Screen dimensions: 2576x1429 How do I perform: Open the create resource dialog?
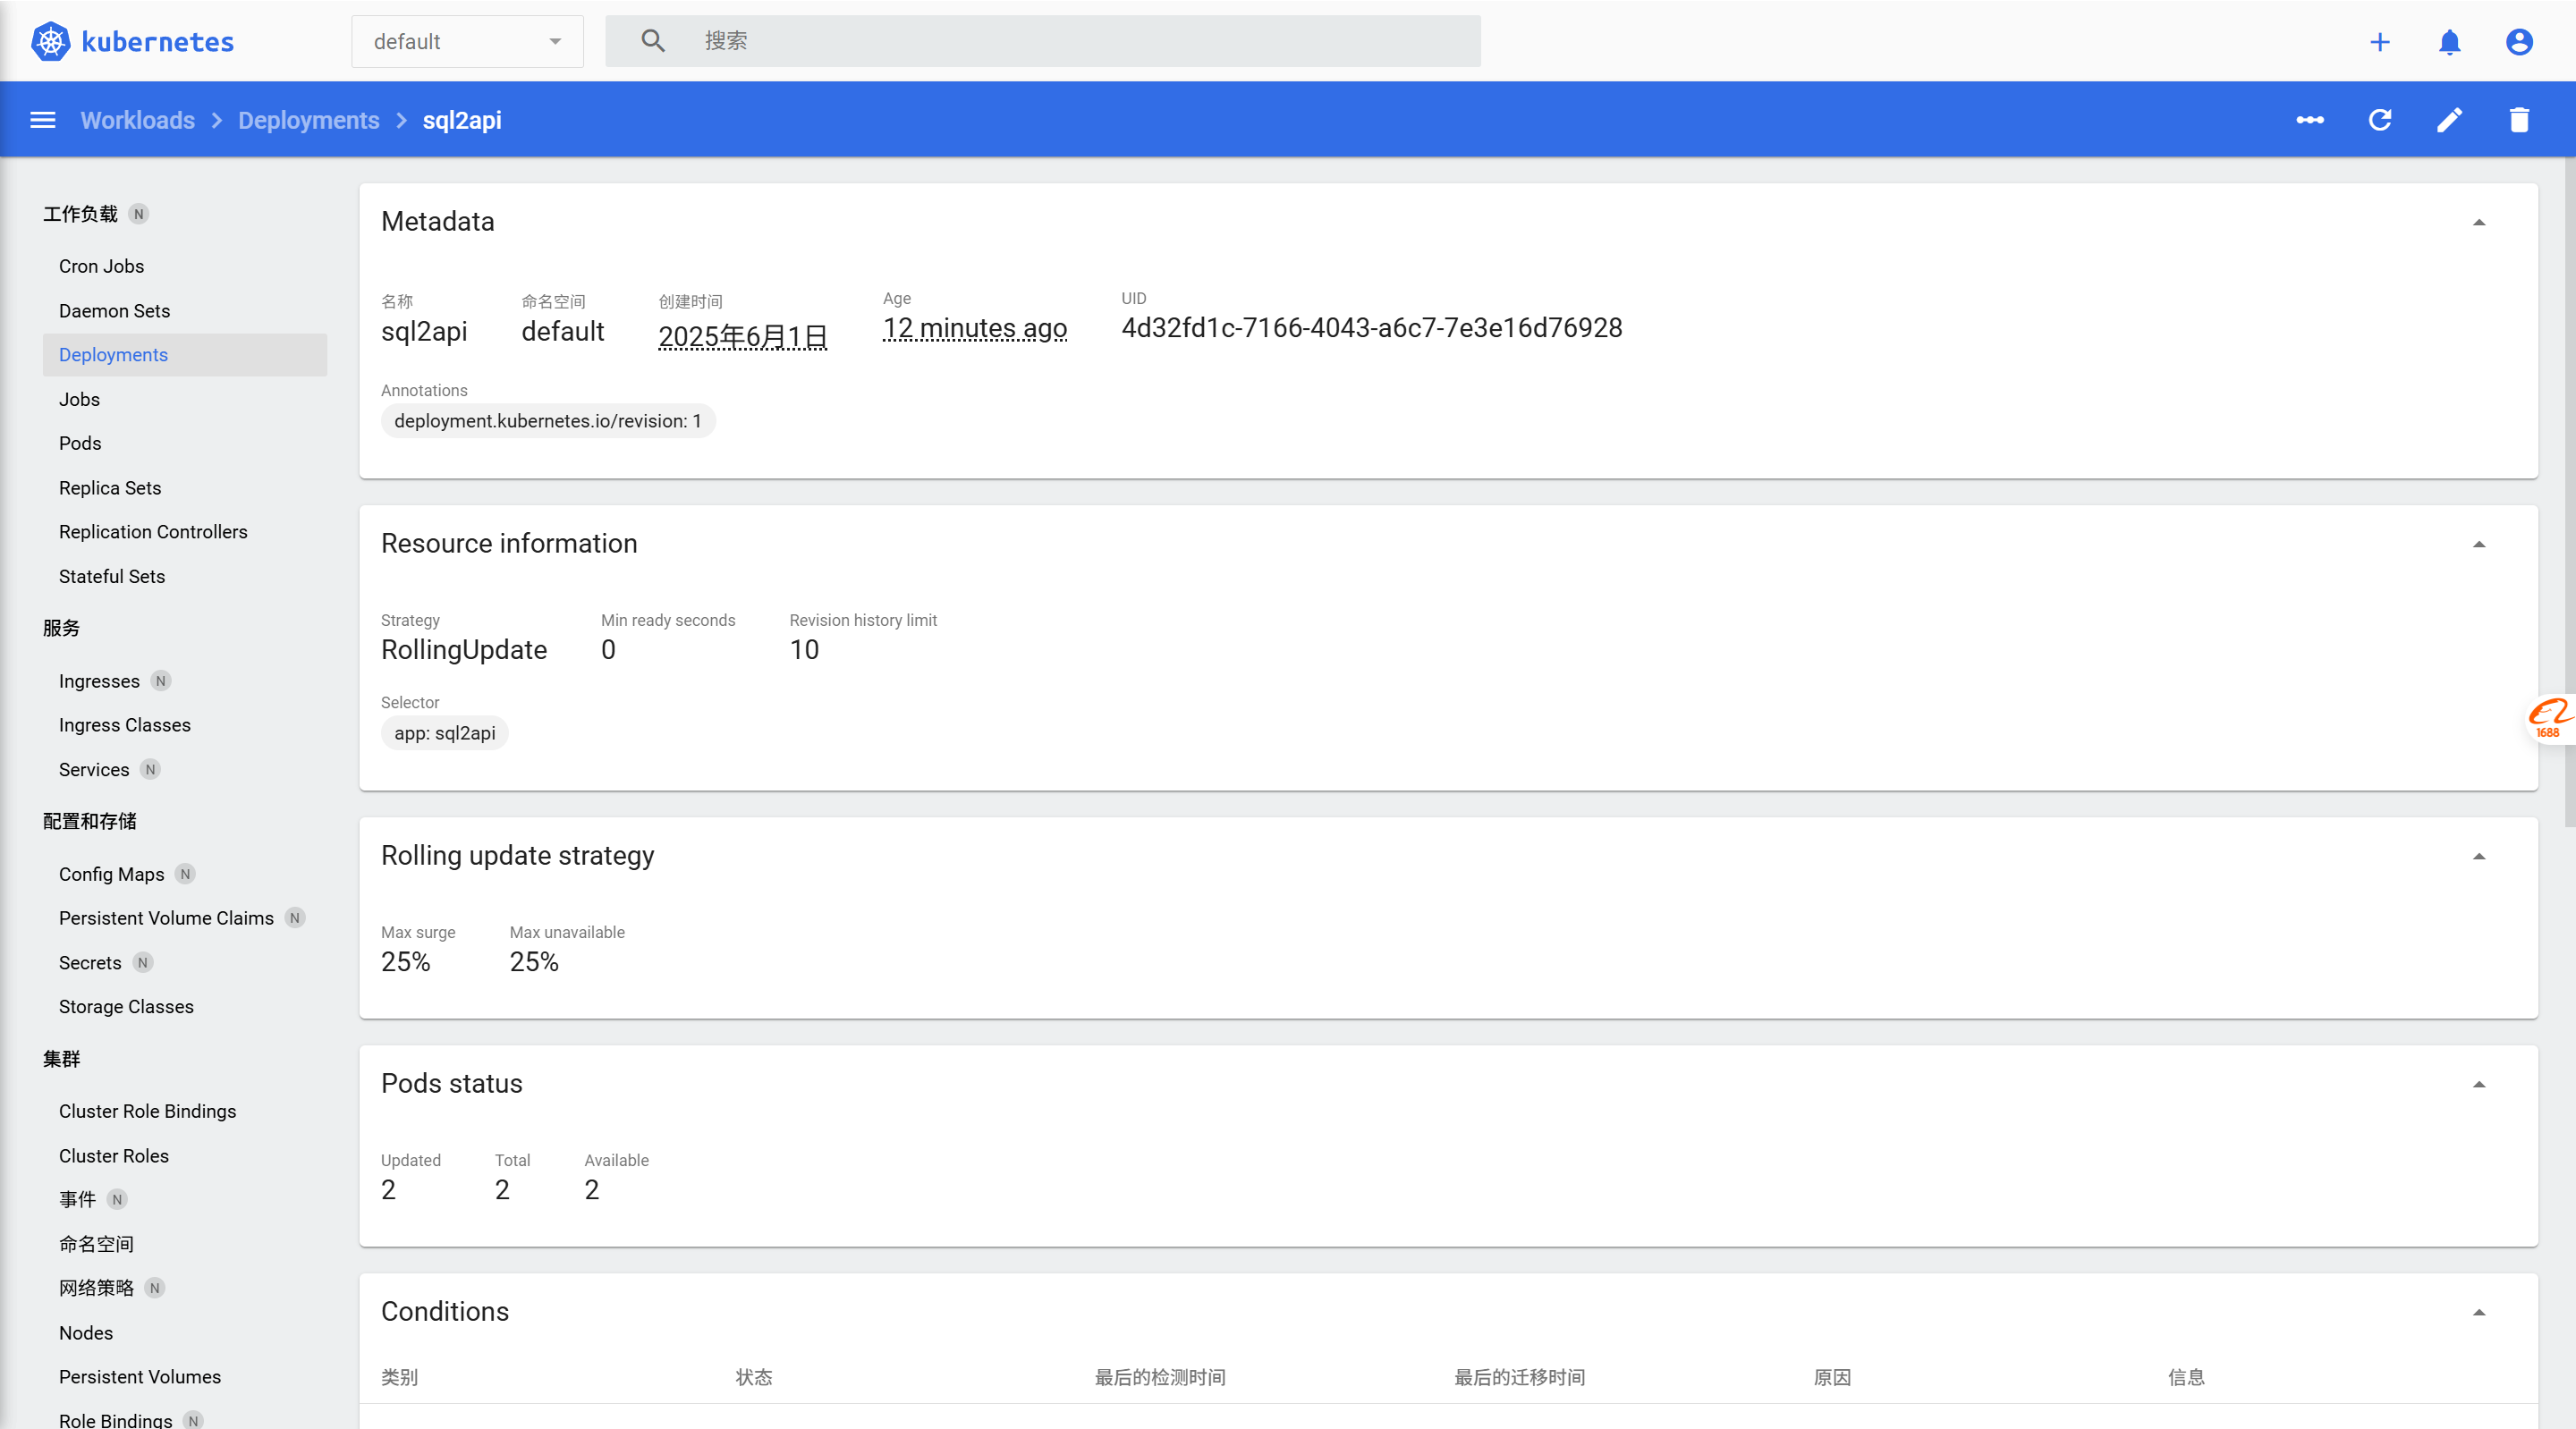click(x=2380, y=42)
